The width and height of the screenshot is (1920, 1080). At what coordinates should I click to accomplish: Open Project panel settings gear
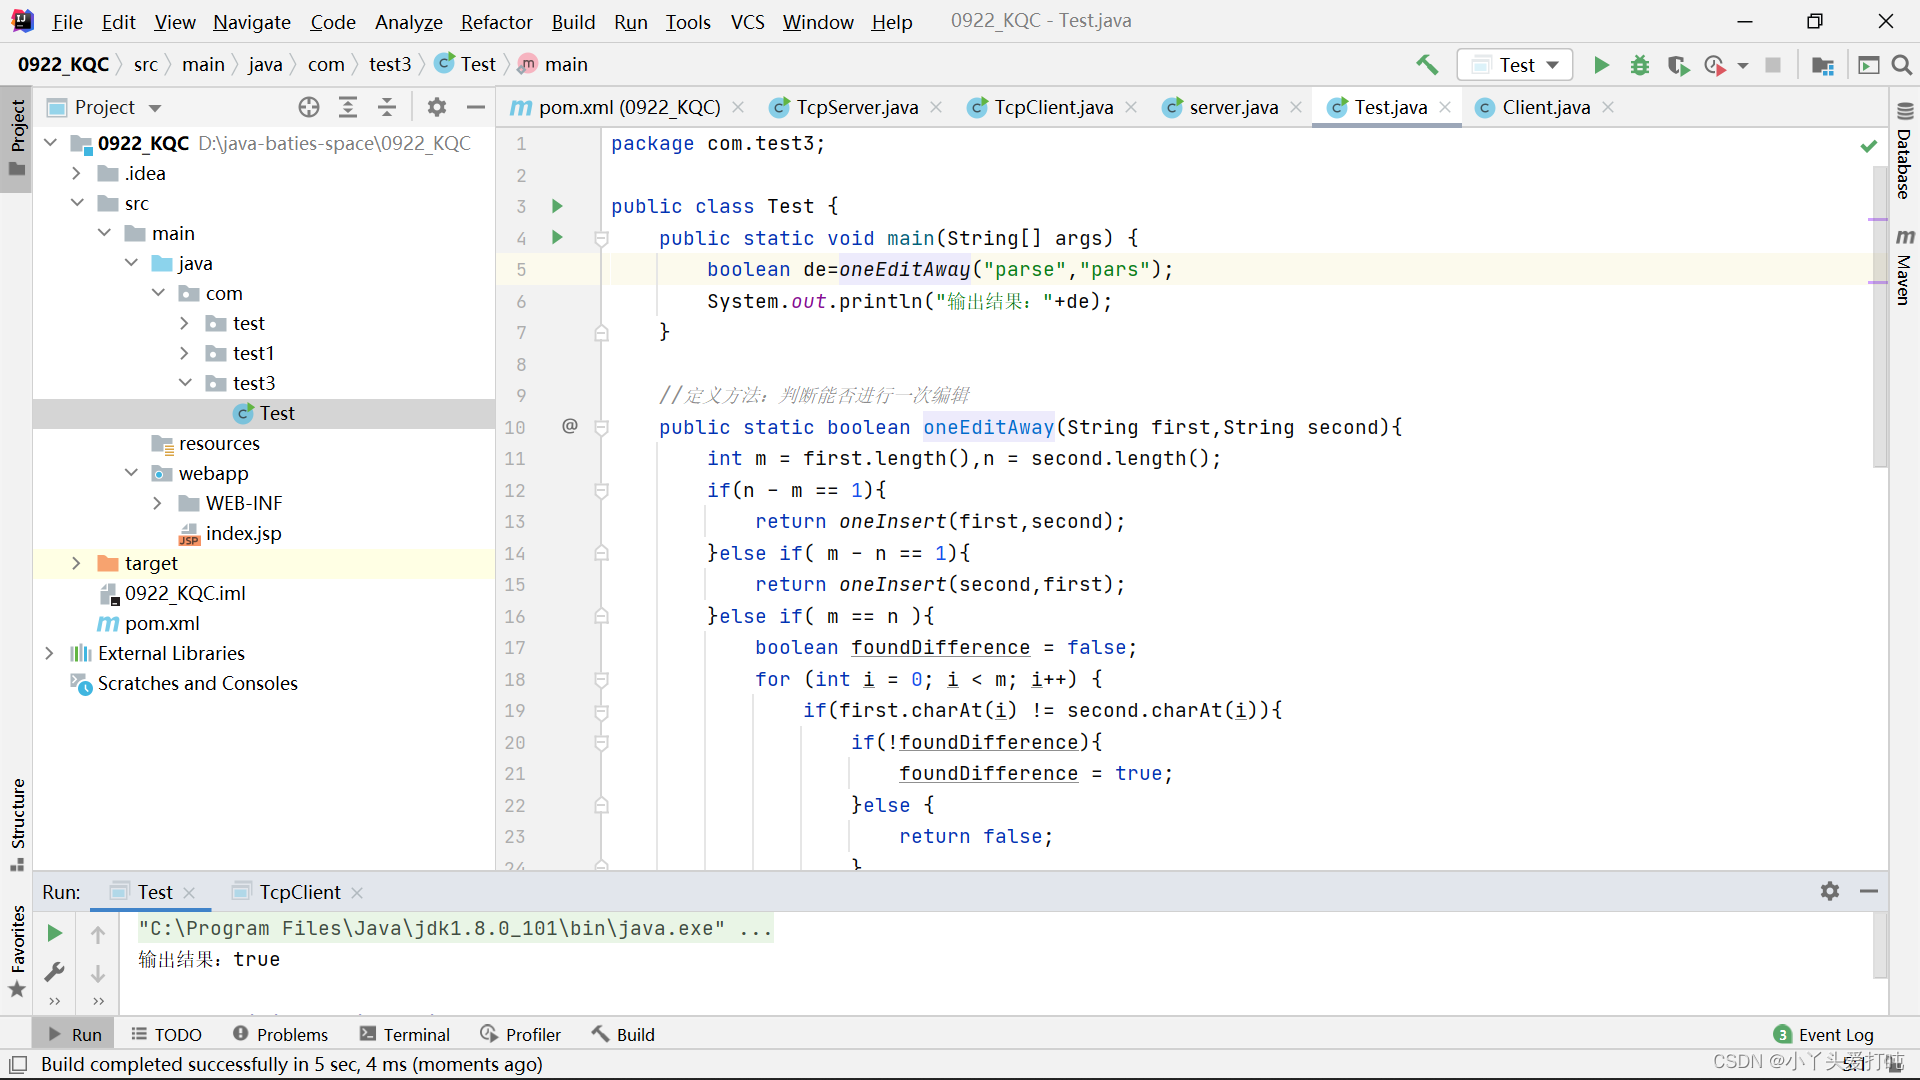(x=437, y=107)
